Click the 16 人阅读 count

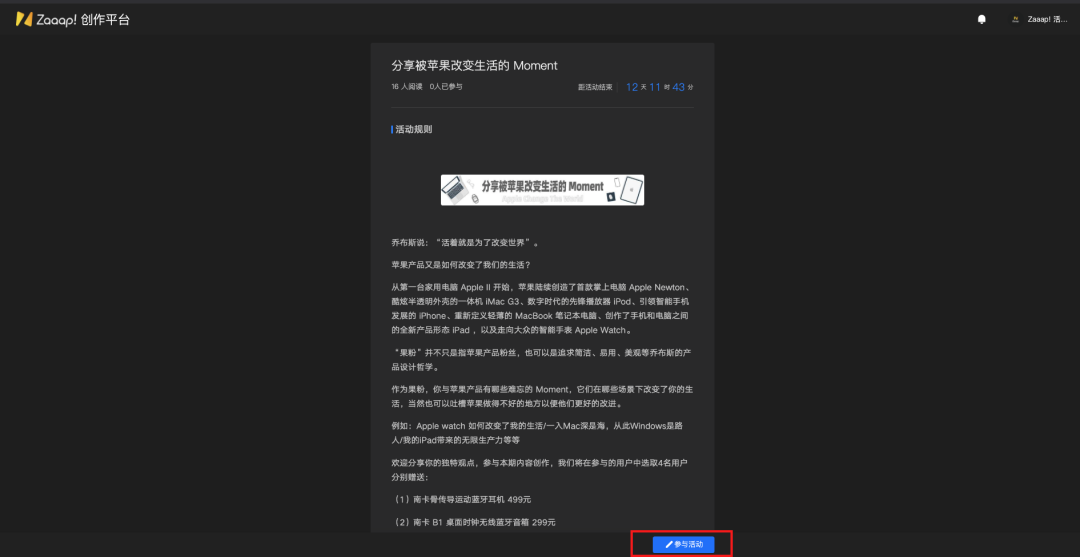(x=406, y=87)
